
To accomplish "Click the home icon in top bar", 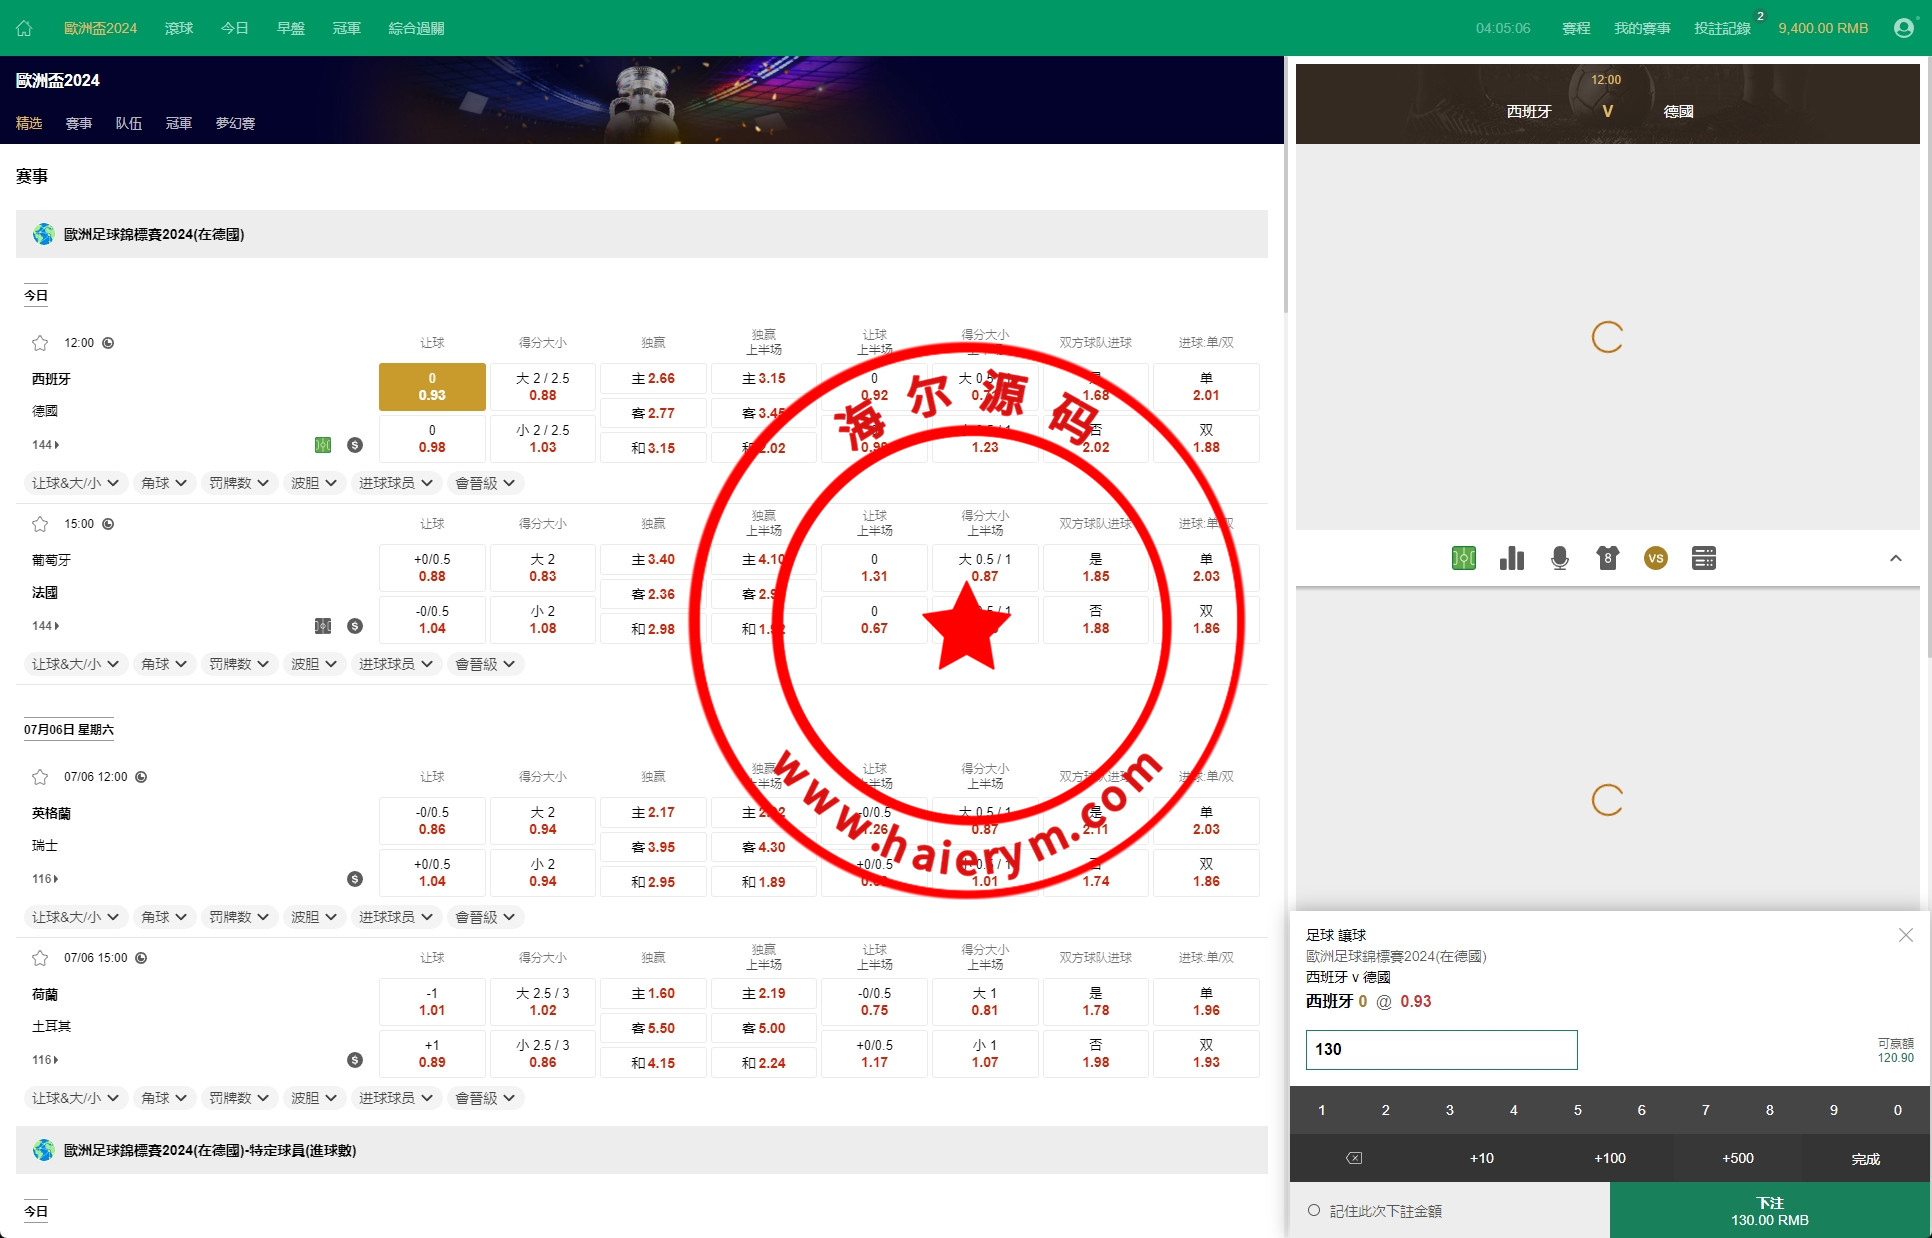I will [24, 28].
